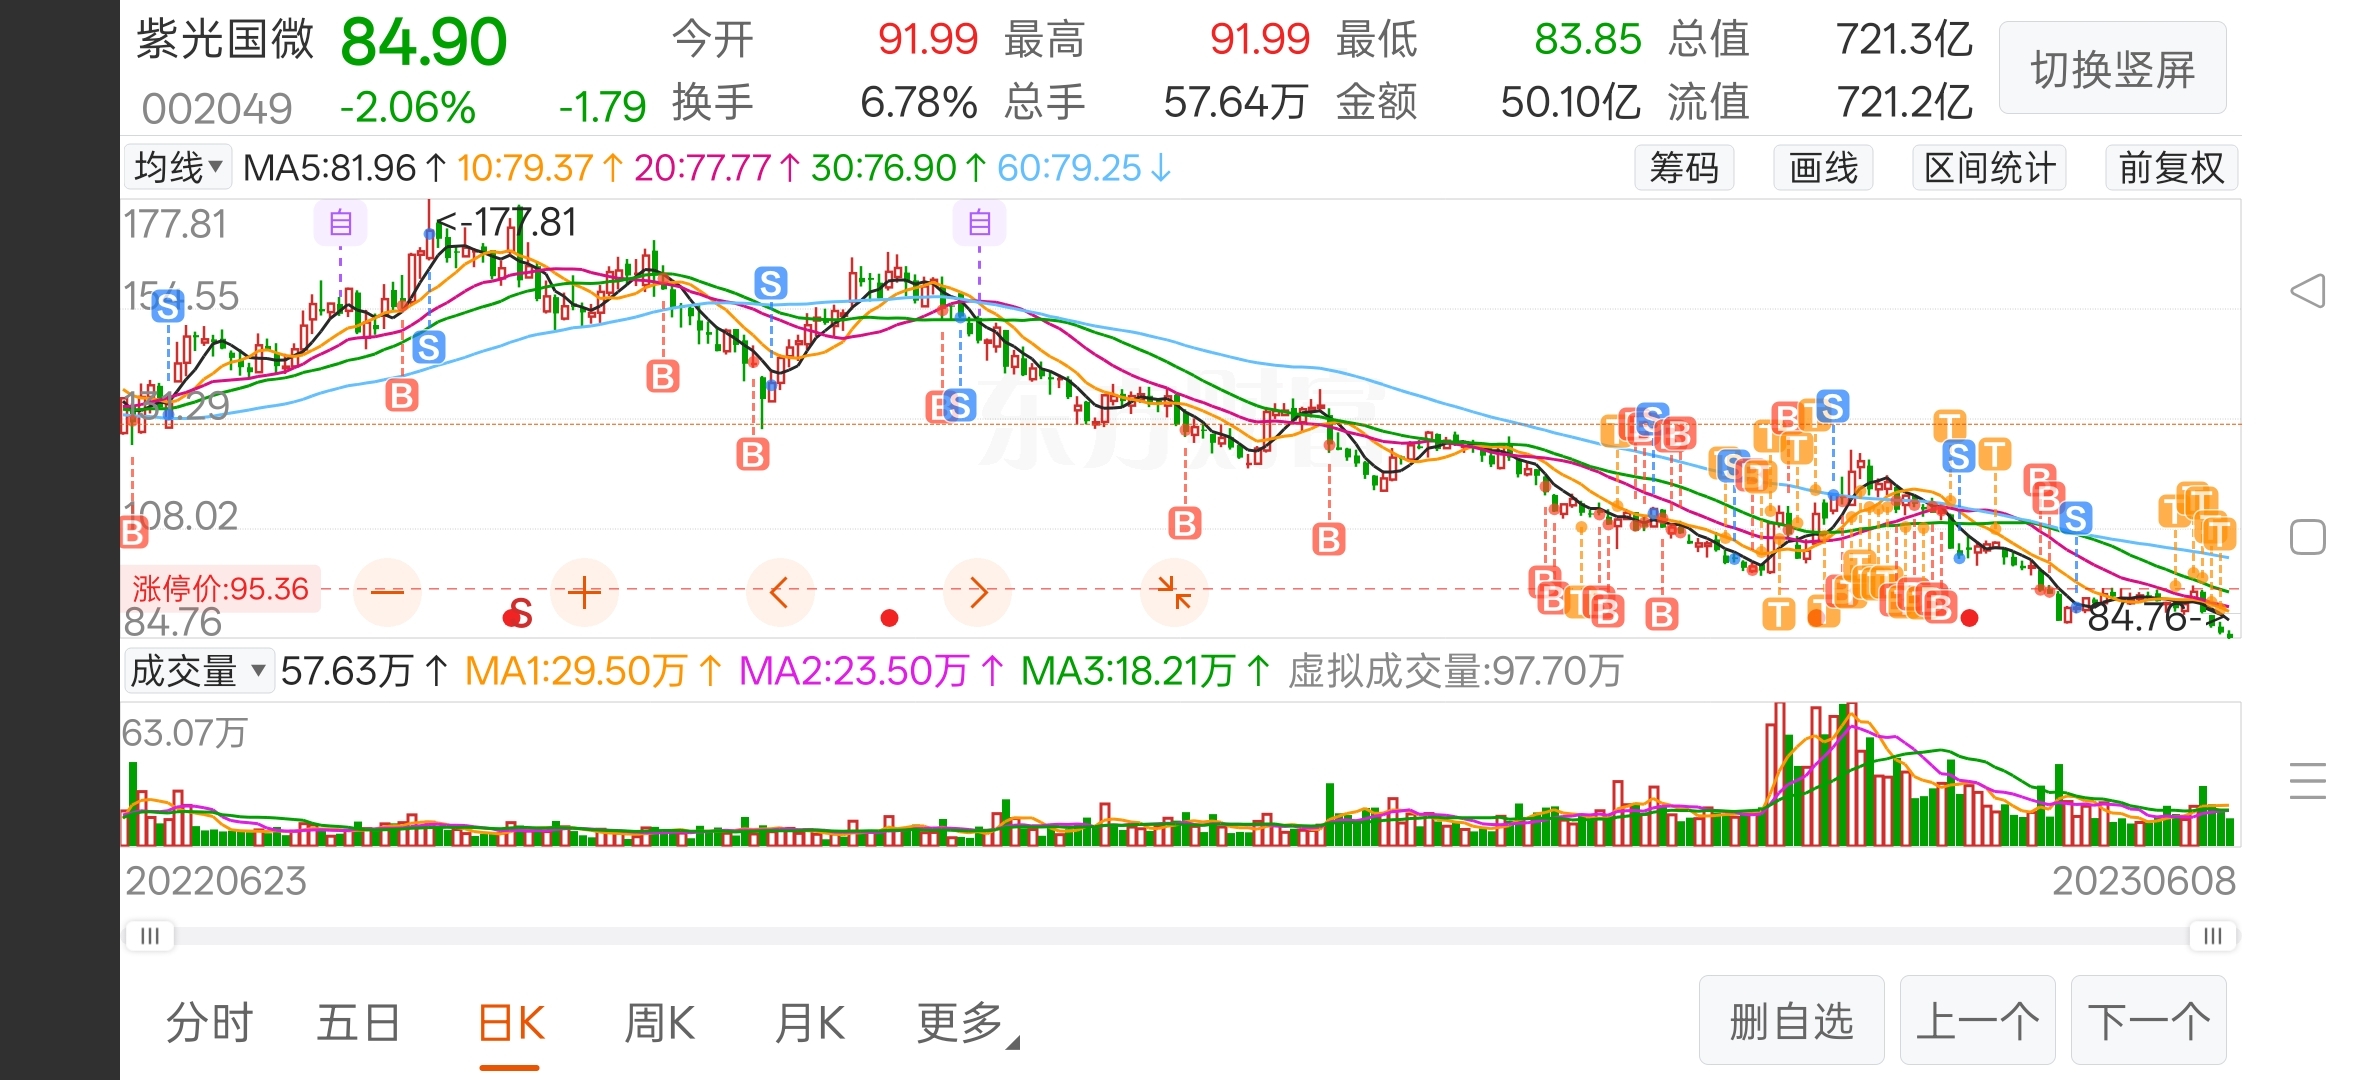Go to next stock with 下一个
This screenshot has height=1080, width=2374.
(x=2148, y=1021)
